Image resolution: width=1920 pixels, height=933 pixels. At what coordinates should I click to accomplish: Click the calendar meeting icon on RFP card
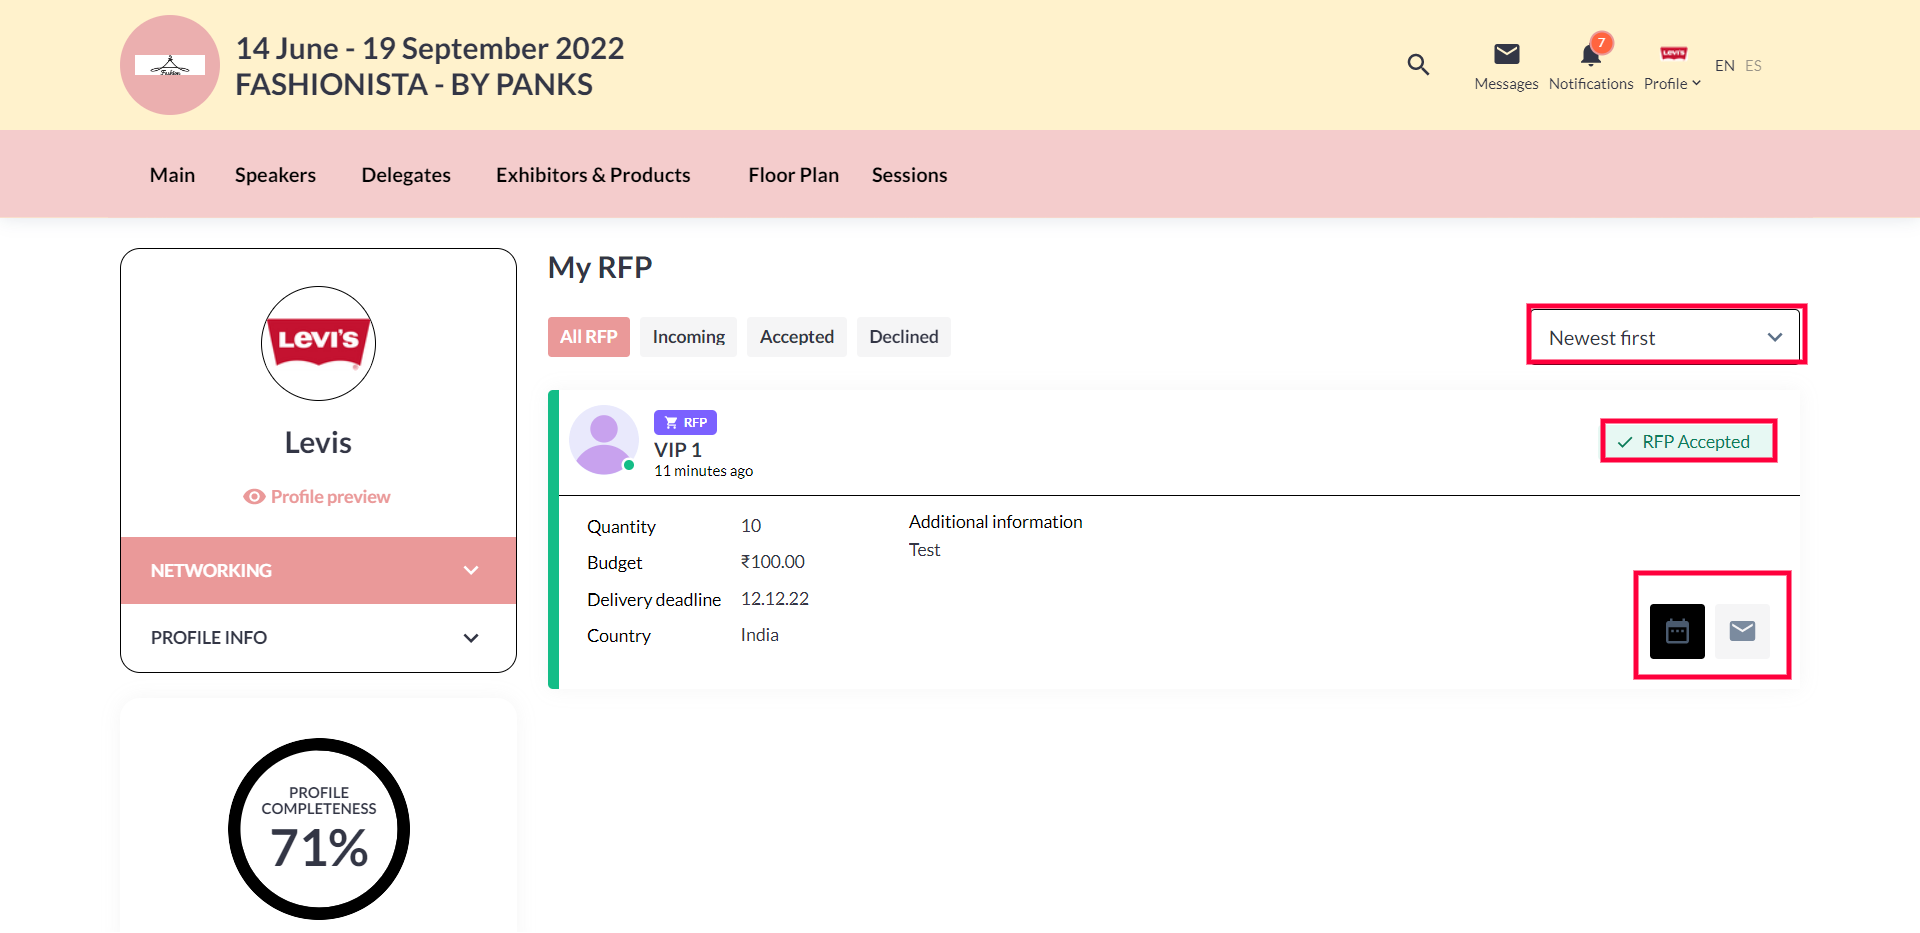tap(1677, 631)
